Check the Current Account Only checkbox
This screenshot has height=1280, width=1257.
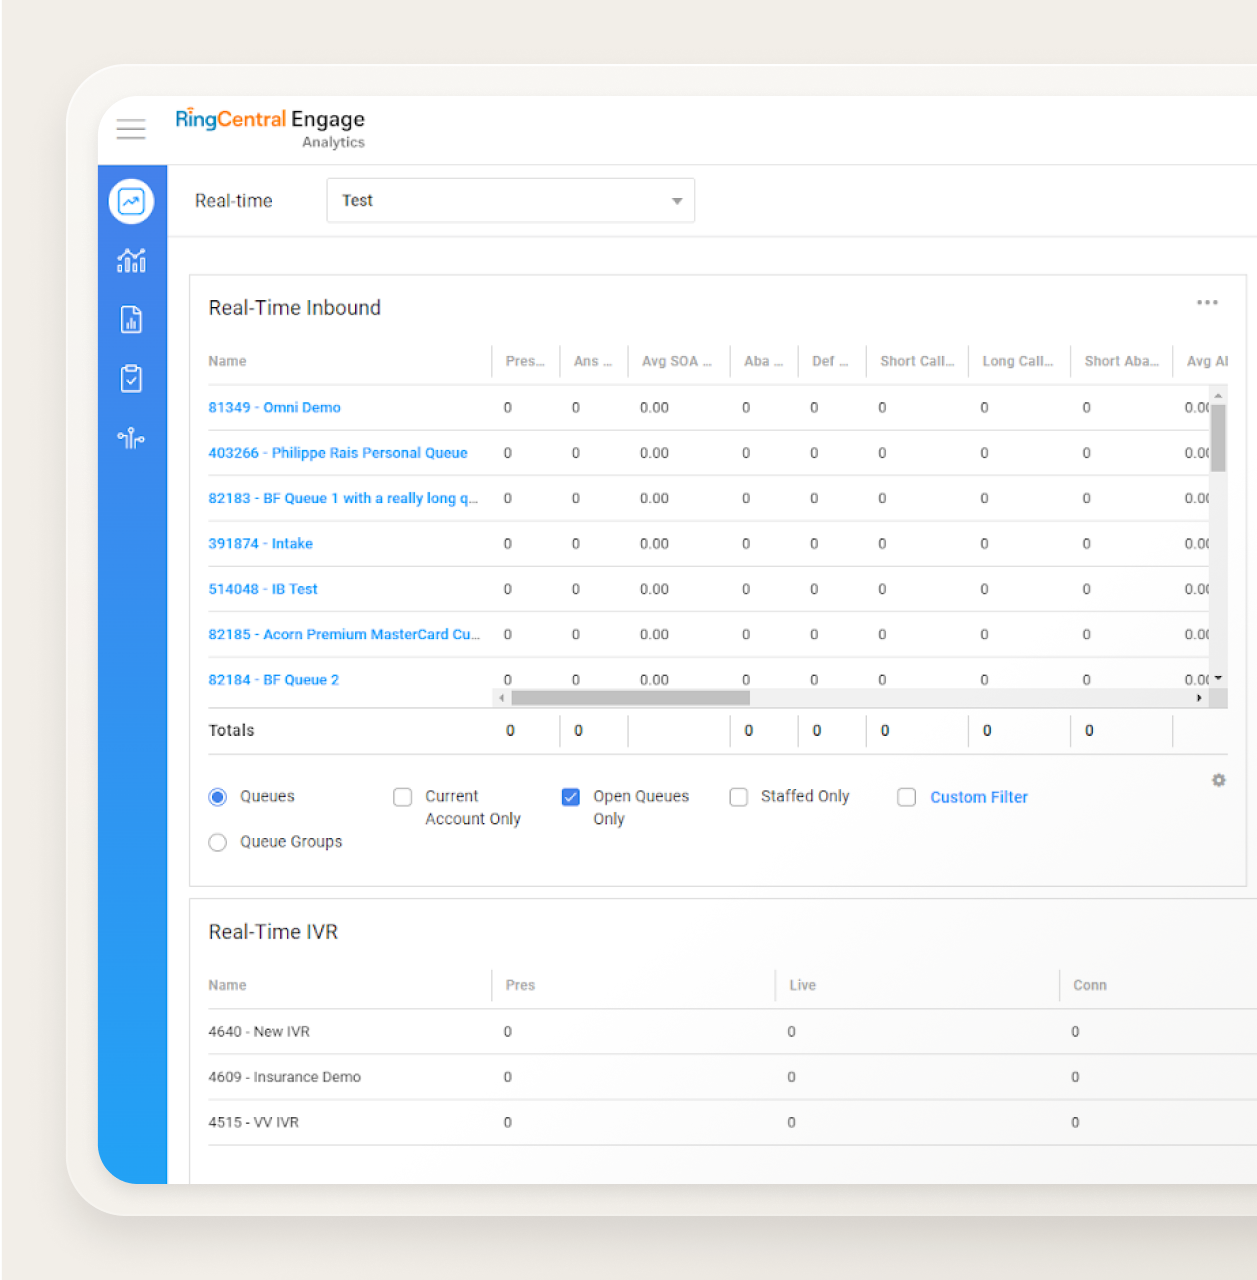(x=402, y=797)
